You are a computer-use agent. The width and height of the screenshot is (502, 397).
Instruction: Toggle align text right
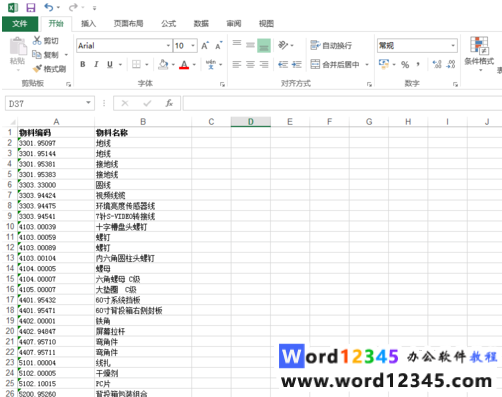(x=264, y=64)
